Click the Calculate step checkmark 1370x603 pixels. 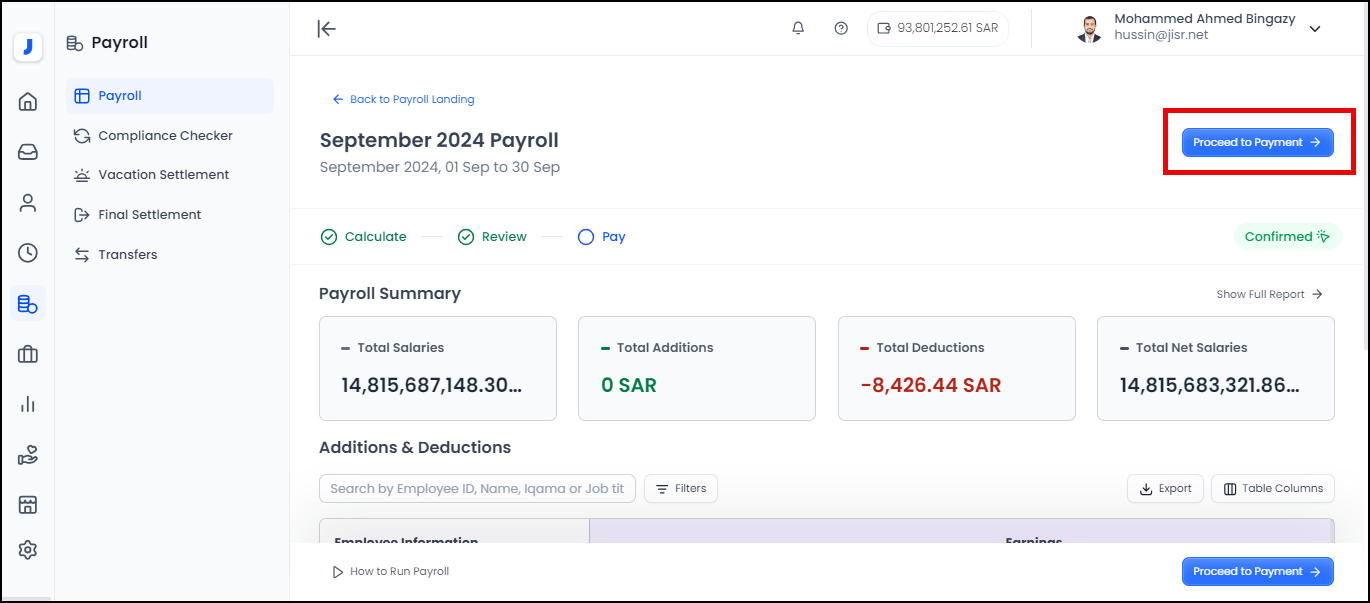[329, 236]
